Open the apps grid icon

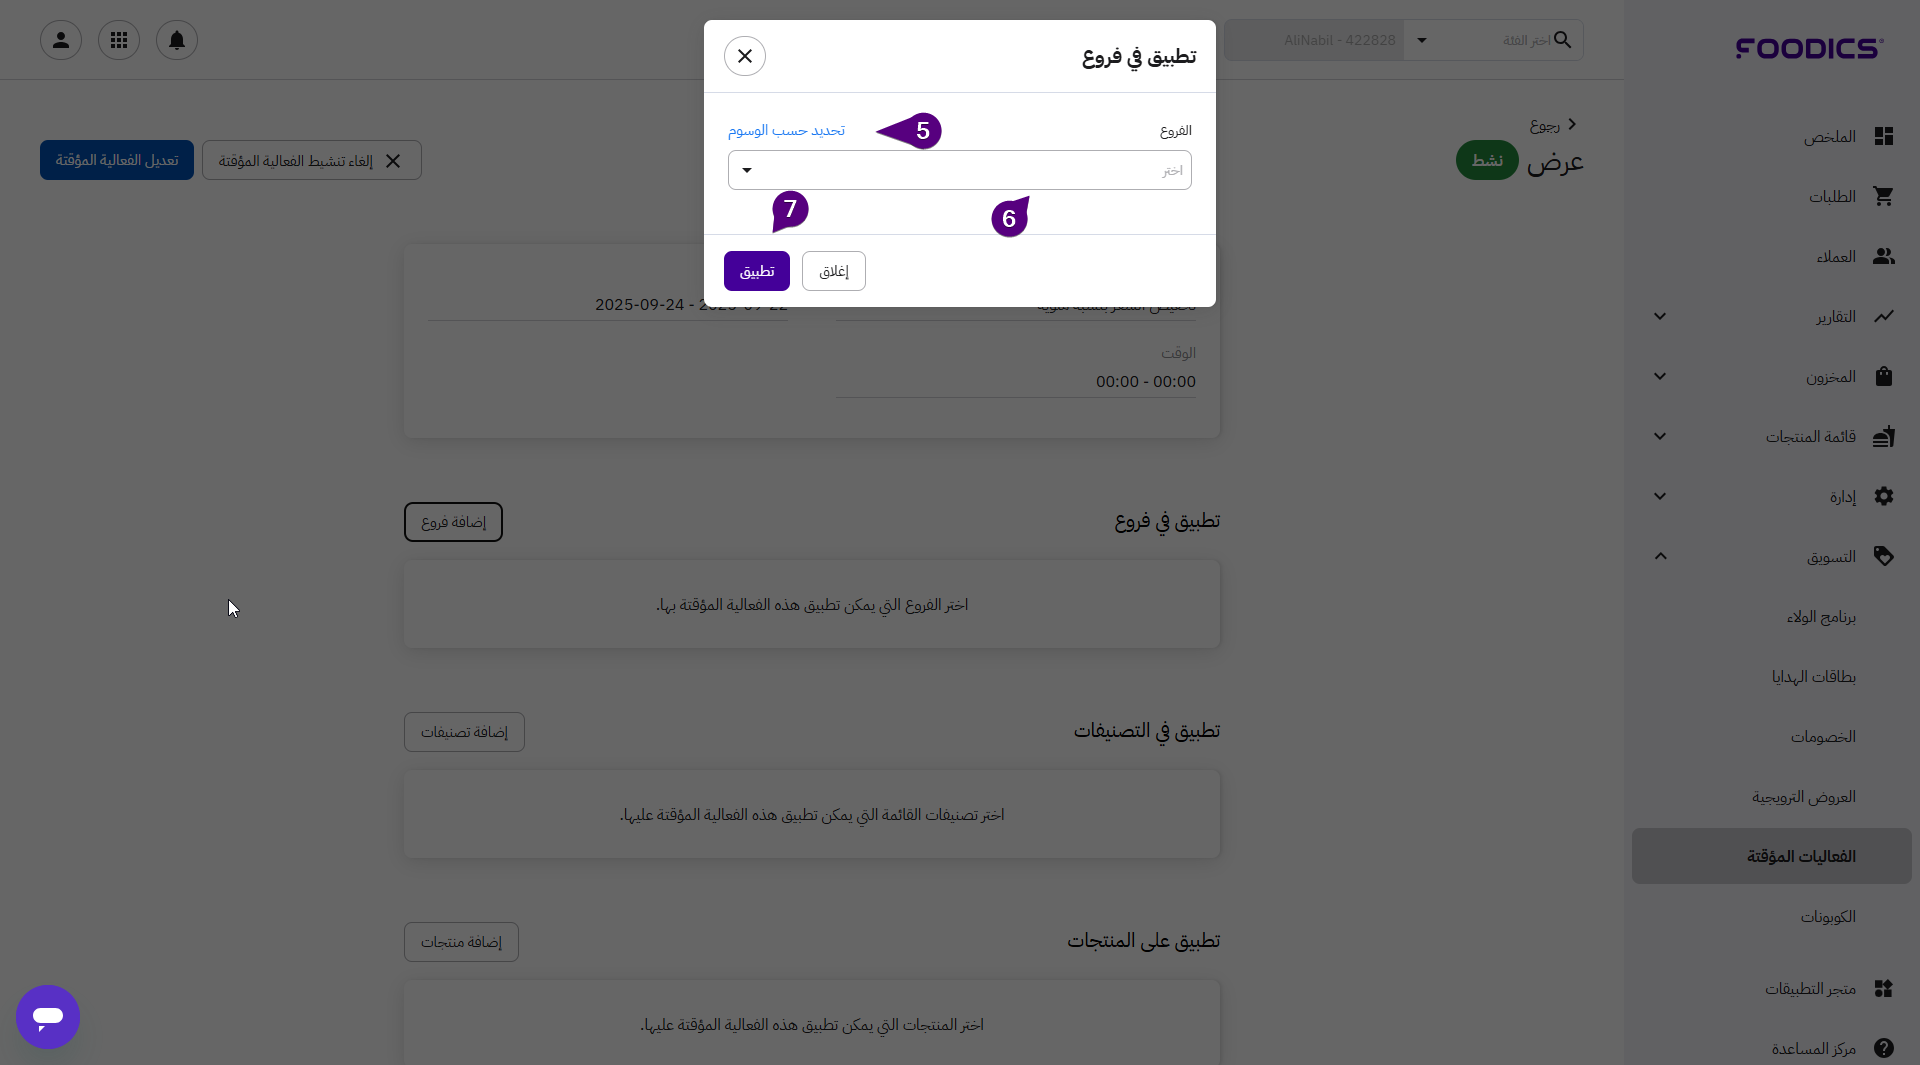pos(119,40)
